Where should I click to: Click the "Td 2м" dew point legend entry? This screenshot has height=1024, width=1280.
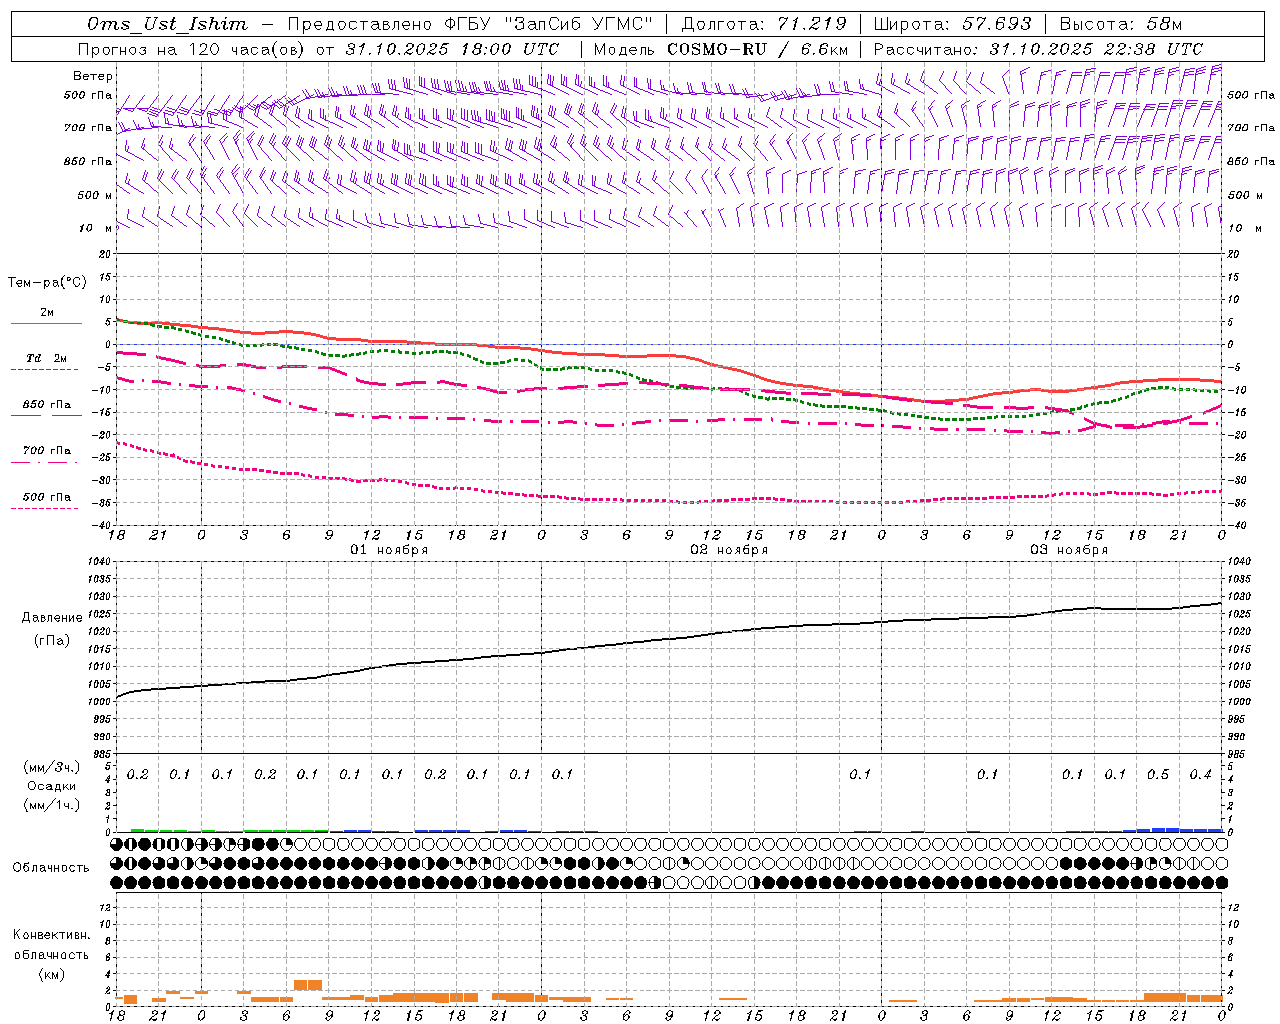click(x=46, y=358)
